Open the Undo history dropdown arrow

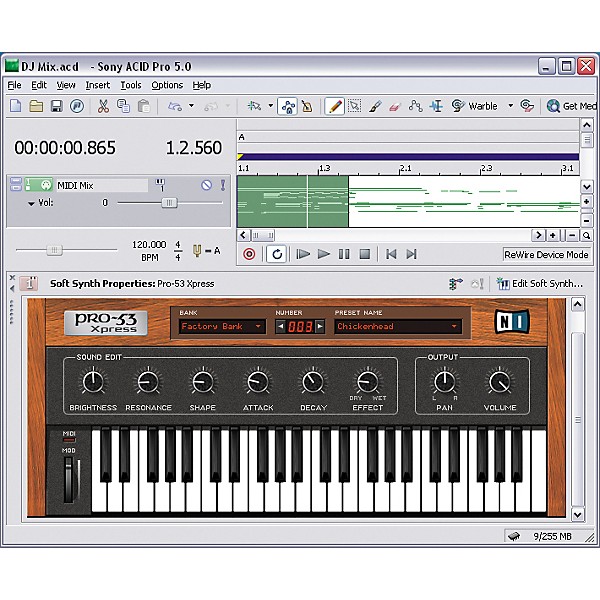point(191,106)
